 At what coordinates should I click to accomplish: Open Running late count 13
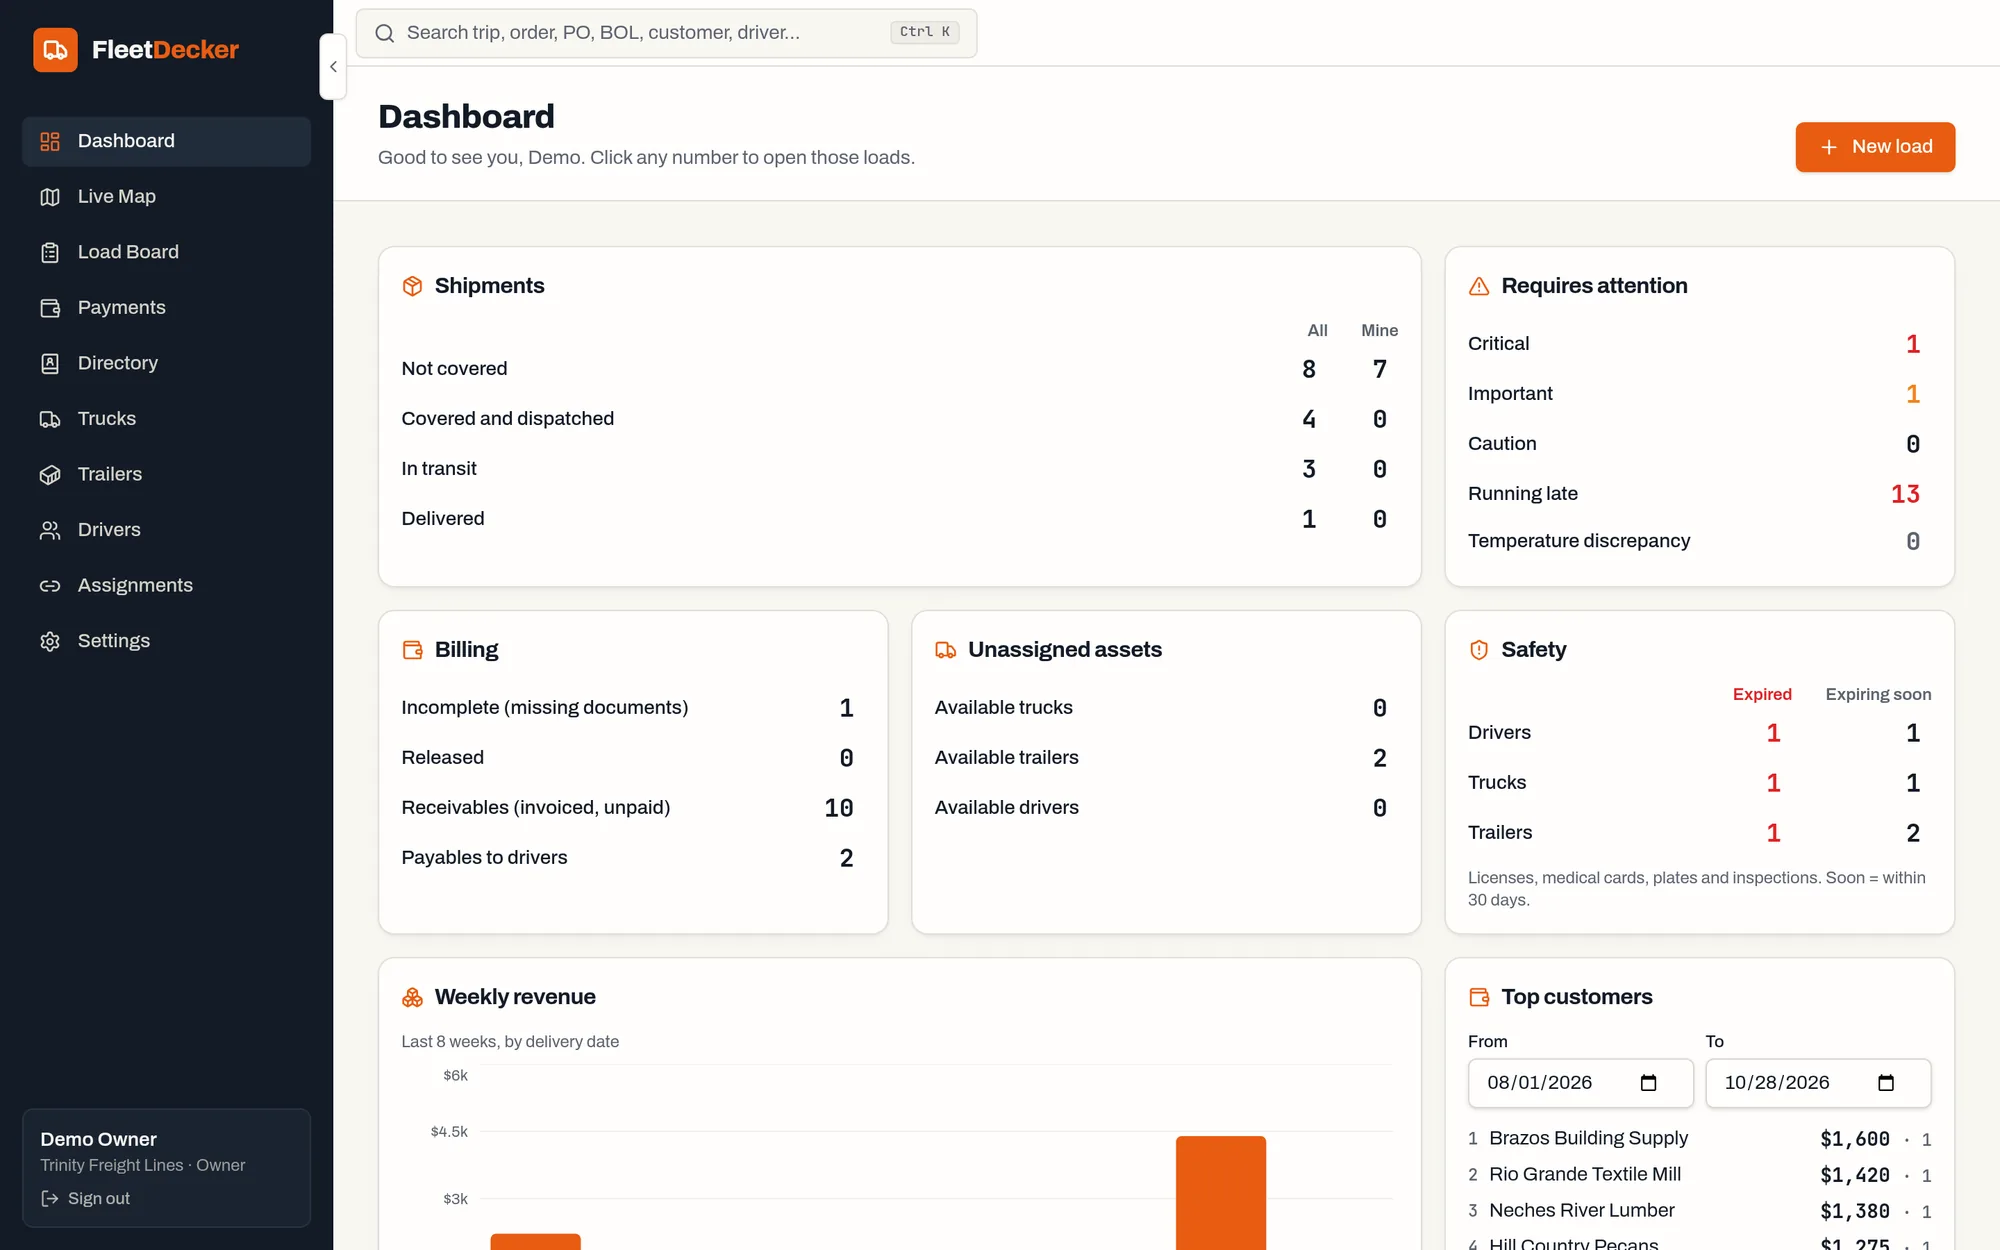coord(1905,494)
